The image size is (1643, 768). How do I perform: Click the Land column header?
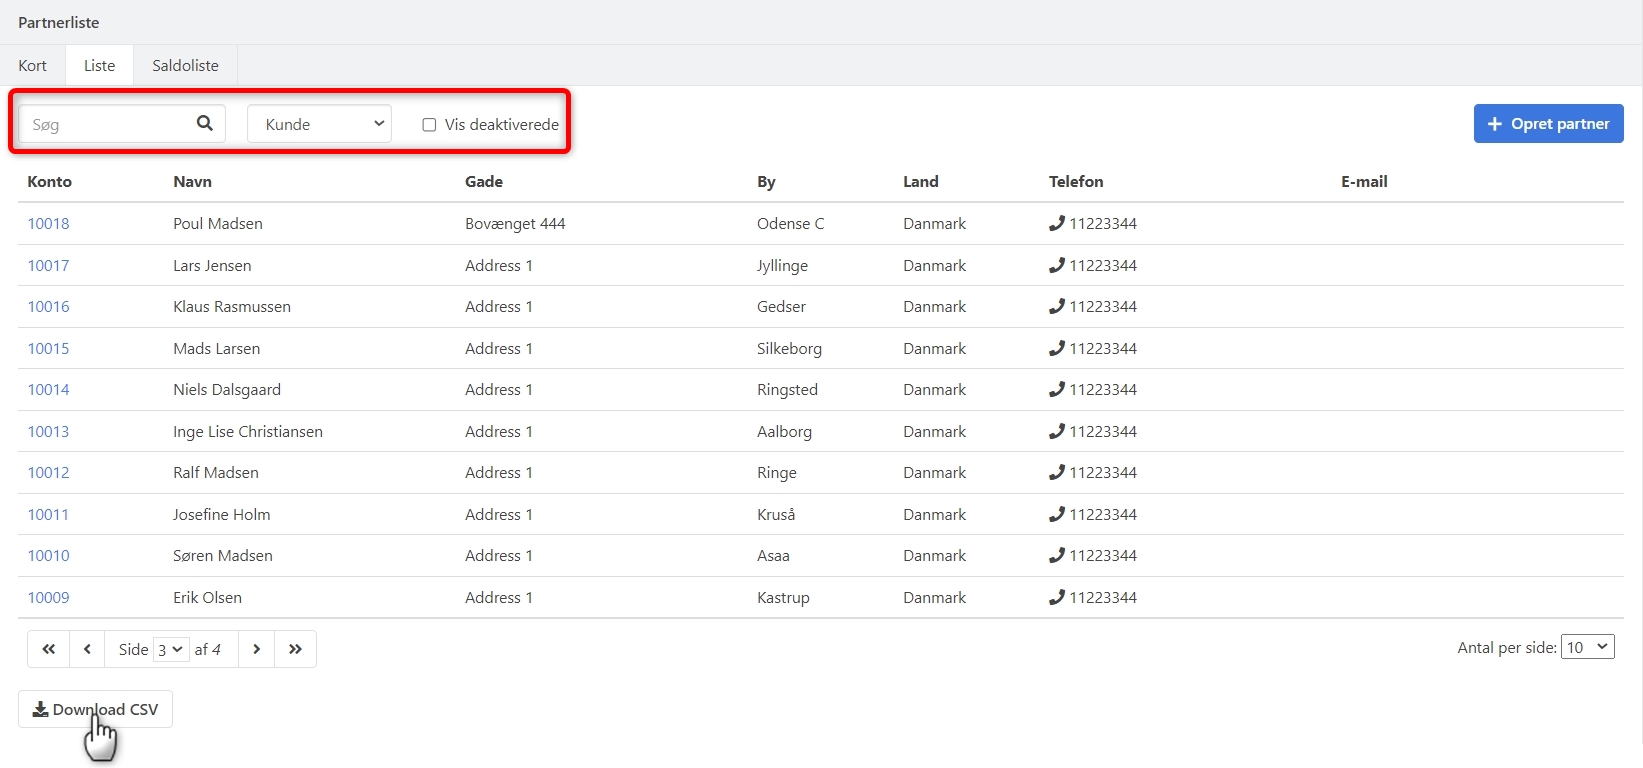click(x=920, y=181)
